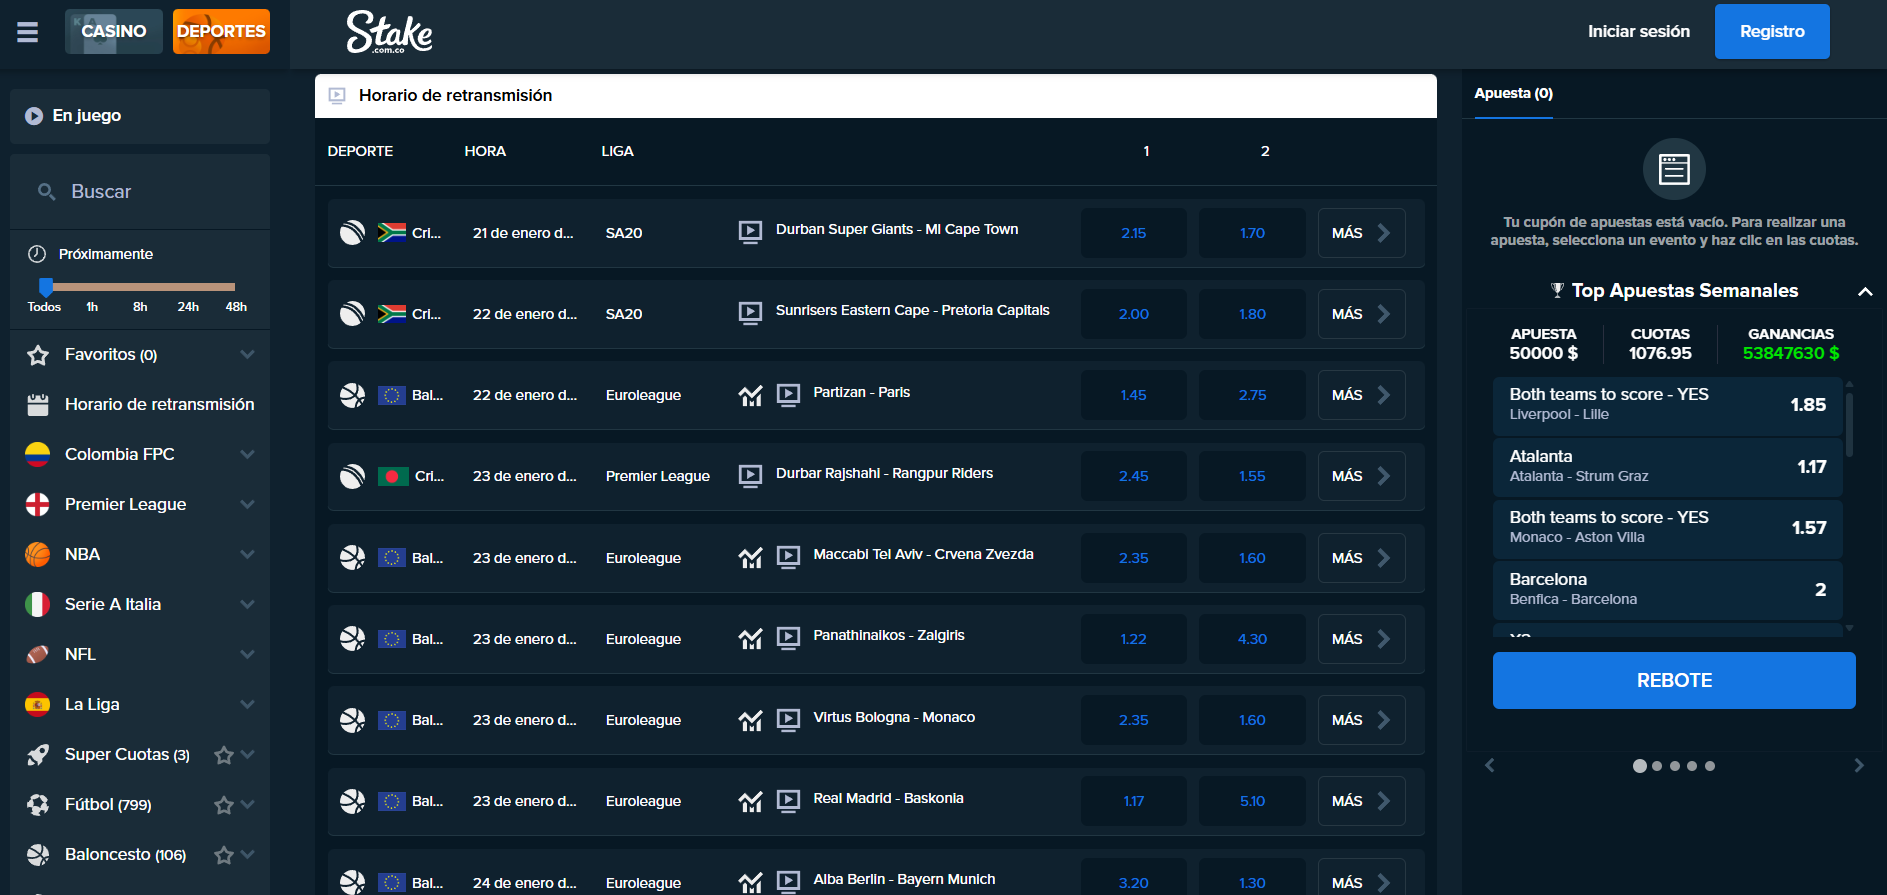Select the first carousel dot indicator
This screenshot has height=895, width=1887.
tap(1640, 766)
